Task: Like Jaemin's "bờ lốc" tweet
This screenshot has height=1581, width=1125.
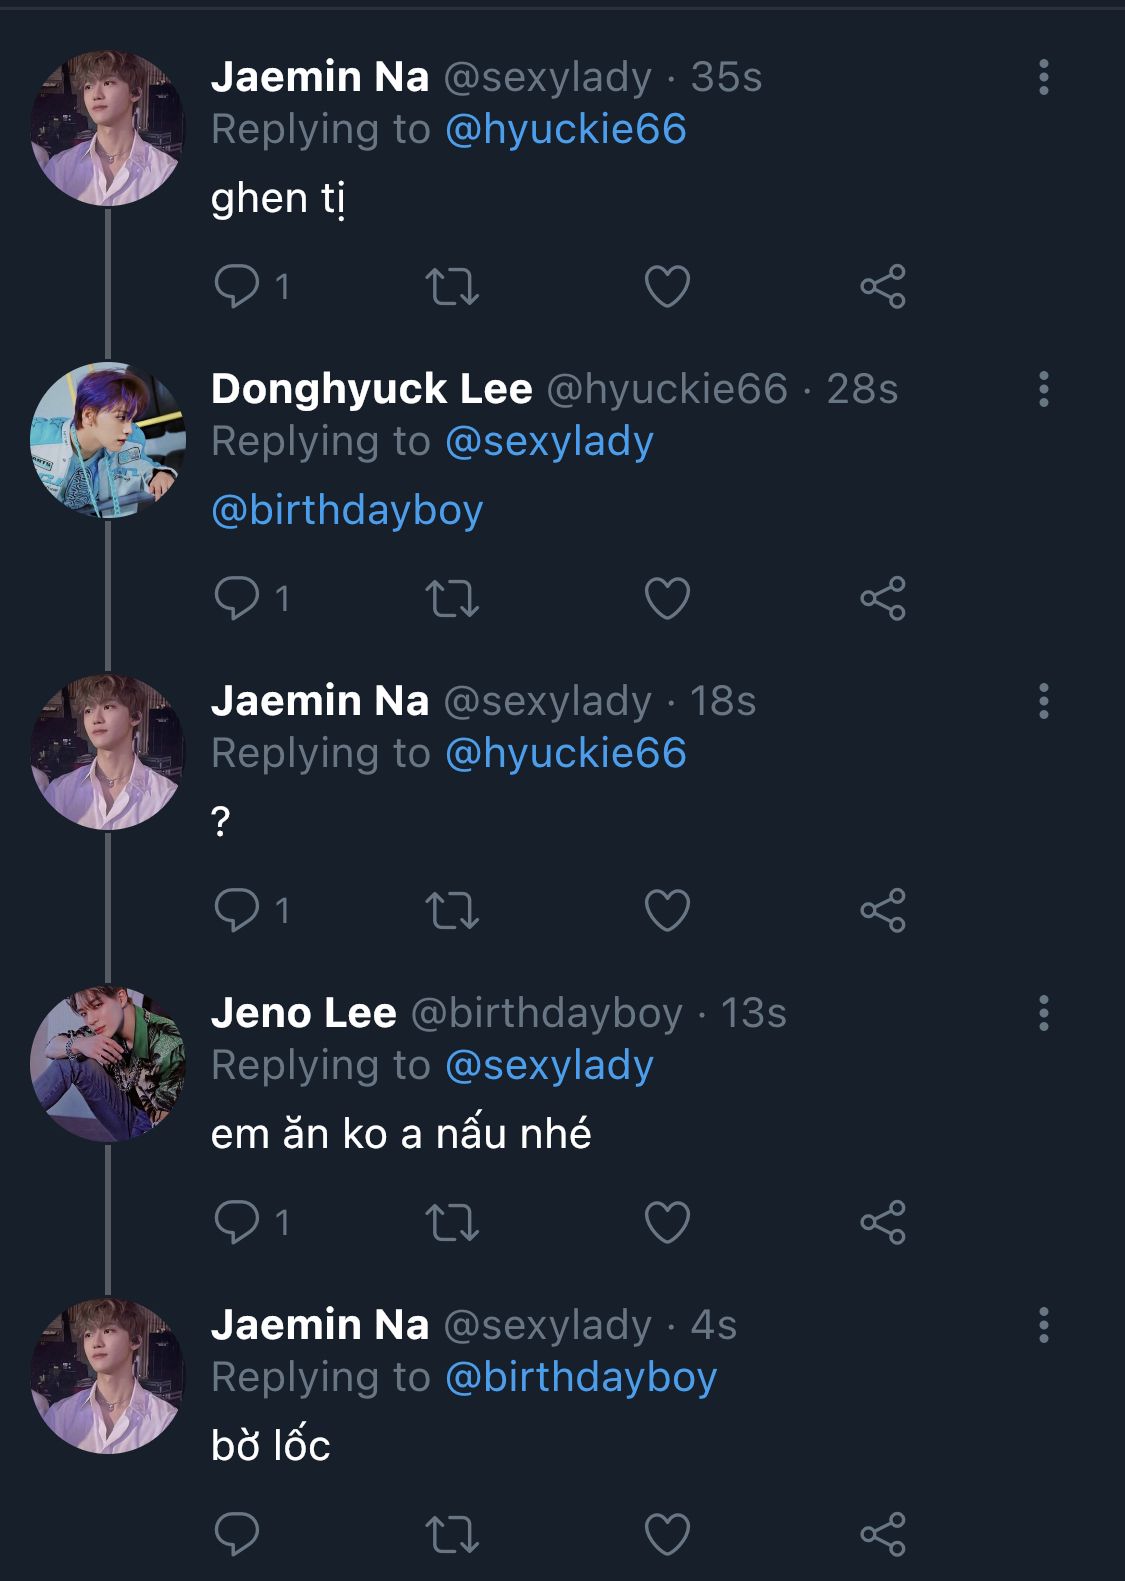Action: click(x=667, y=1535)
